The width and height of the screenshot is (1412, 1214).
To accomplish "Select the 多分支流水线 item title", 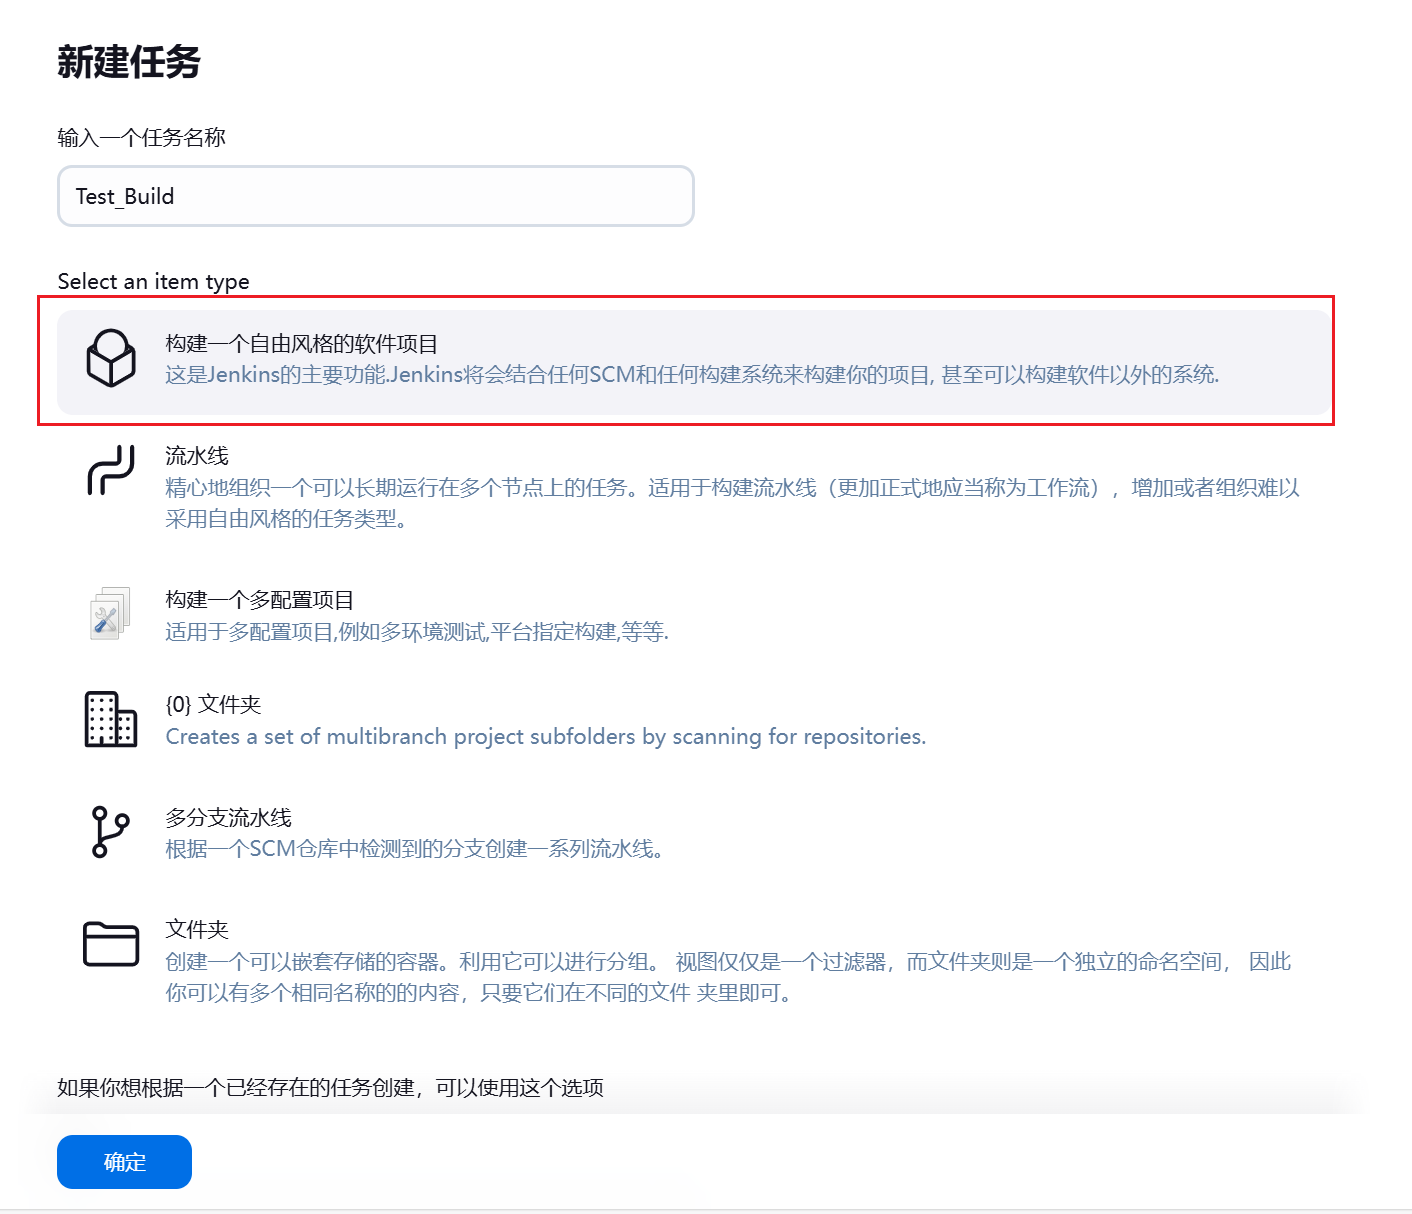I will 229,818.
